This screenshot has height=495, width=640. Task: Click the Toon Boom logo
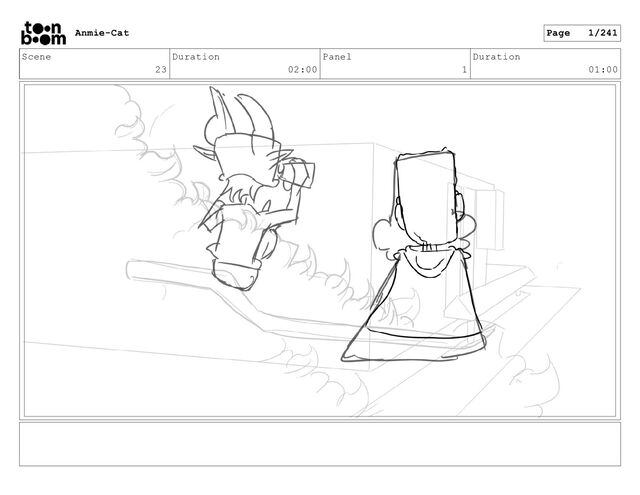click(43, 33)
